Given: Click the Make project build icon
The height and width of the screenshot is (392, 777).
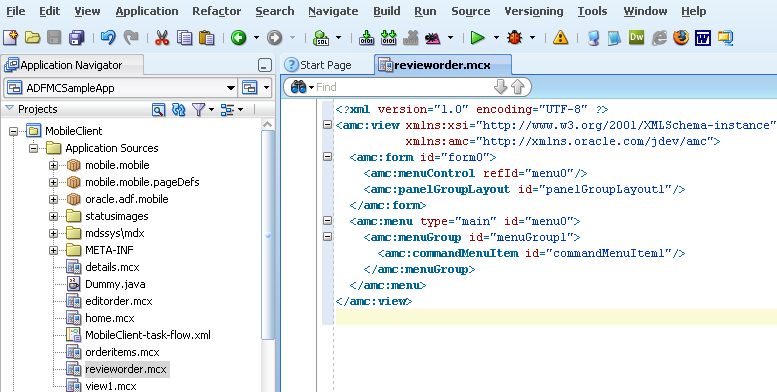Looking at the screenshot, I should (x=366, y=38).
